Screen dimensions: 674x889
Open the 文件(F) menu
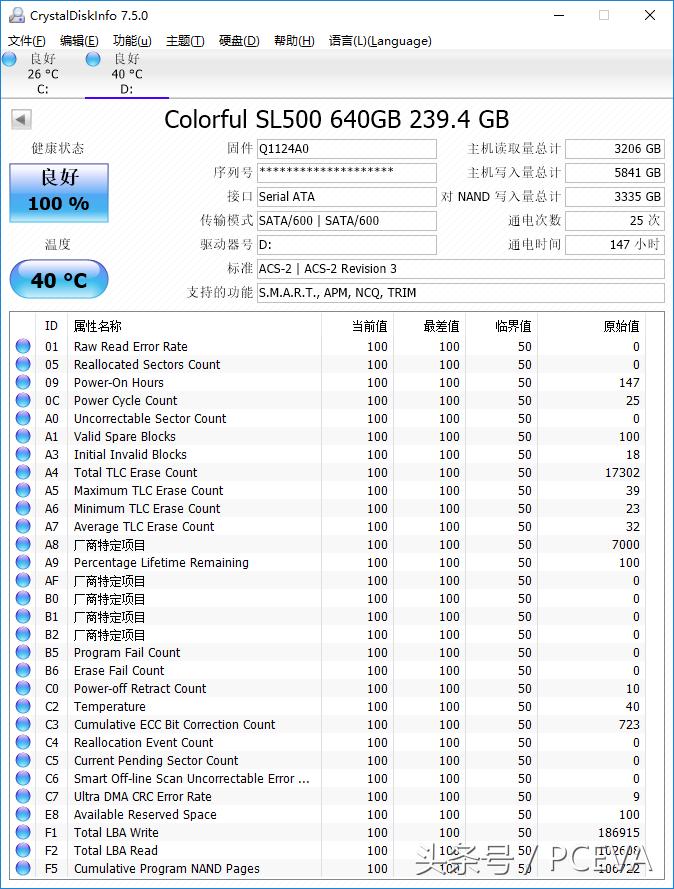tap(27, 41)
